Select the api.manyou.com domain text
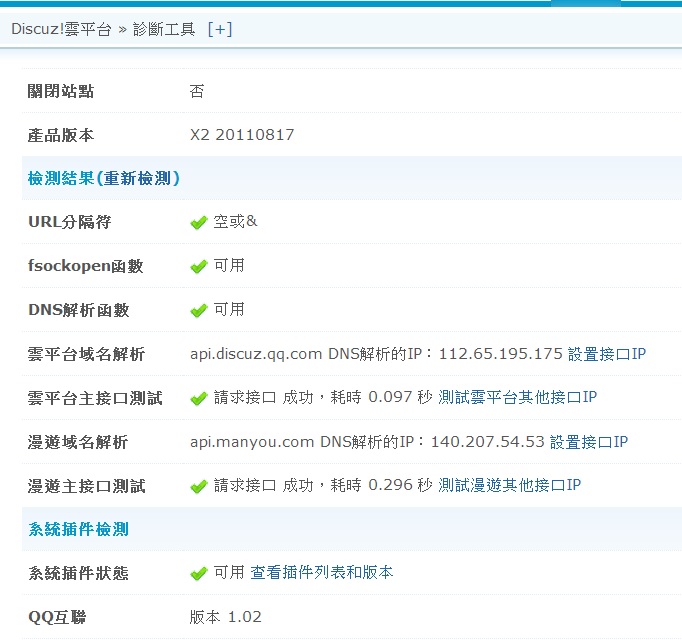Screen dimensions: 682x644 coord(252,442)
